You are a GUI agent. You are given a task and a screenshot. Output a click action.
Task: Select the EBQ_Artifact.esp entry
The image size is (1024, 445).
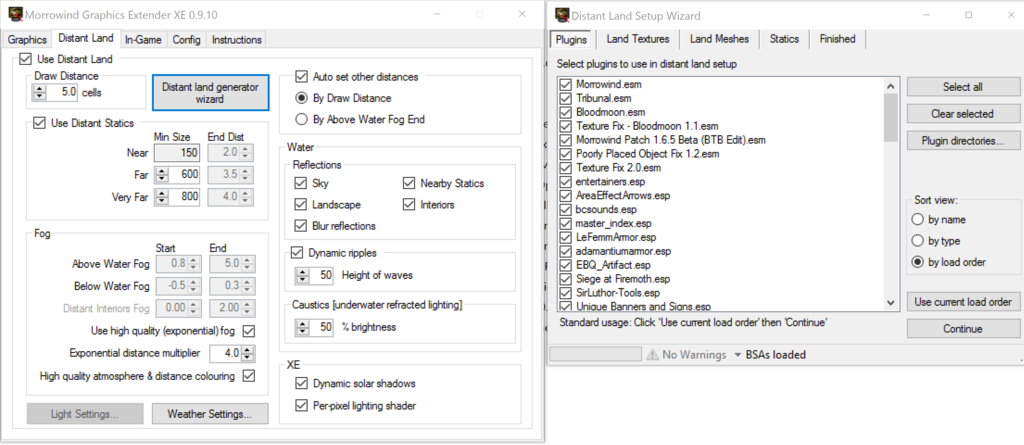613,265
